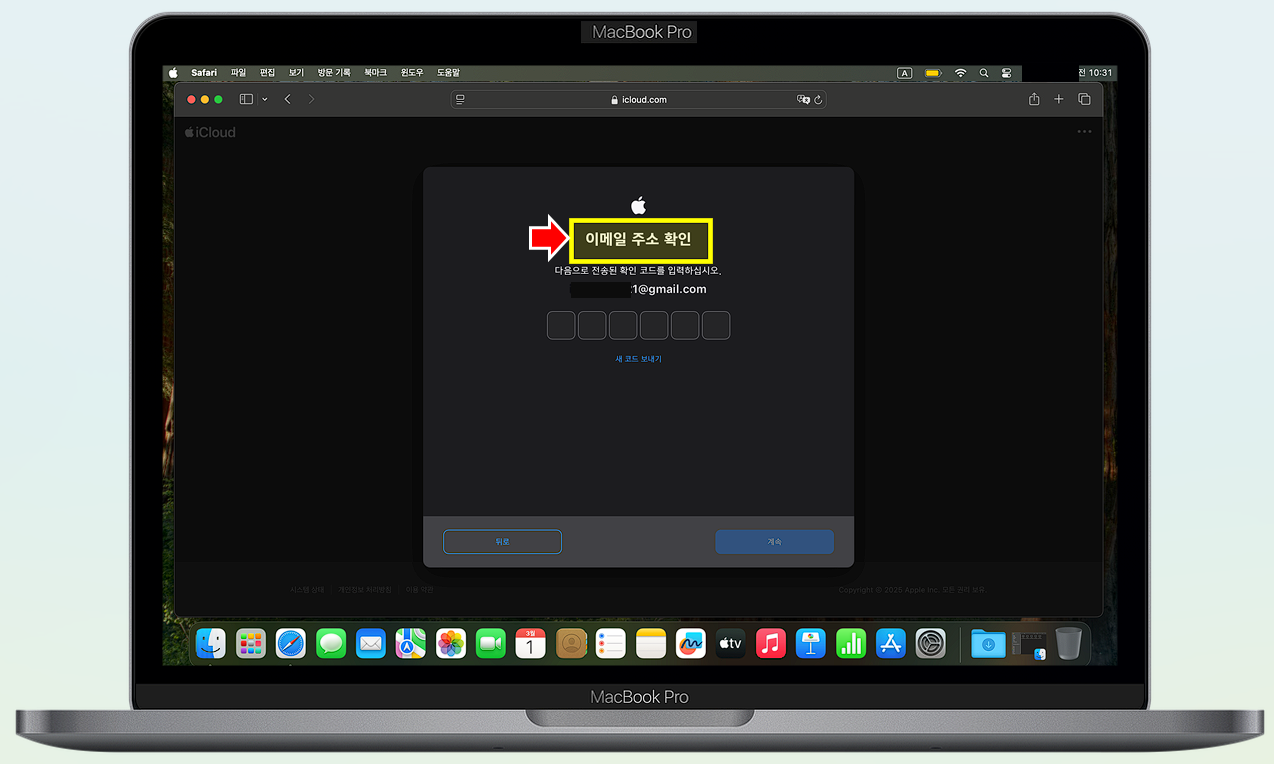
Task: Click the 계속 button
Action: [774, 541]
